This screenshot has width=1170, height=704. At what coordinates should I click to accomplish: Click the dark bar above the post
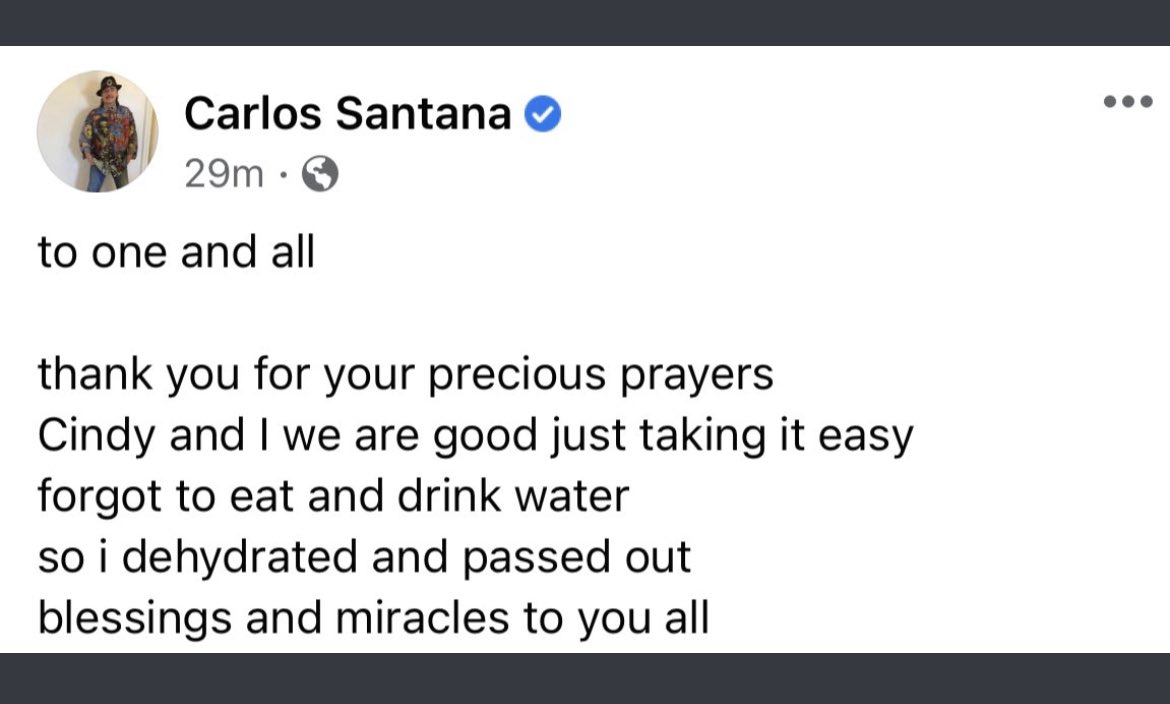(x=585, y=22)
